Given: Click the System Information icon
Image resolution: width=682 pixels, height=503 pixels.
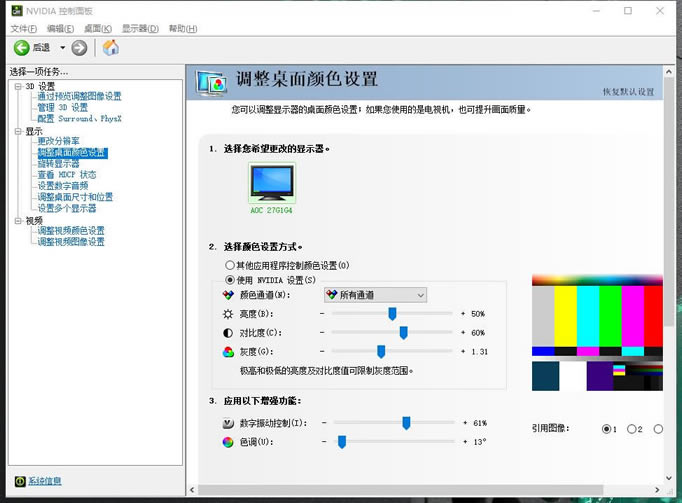Looking at the screenshot, I should pos(20,481).
